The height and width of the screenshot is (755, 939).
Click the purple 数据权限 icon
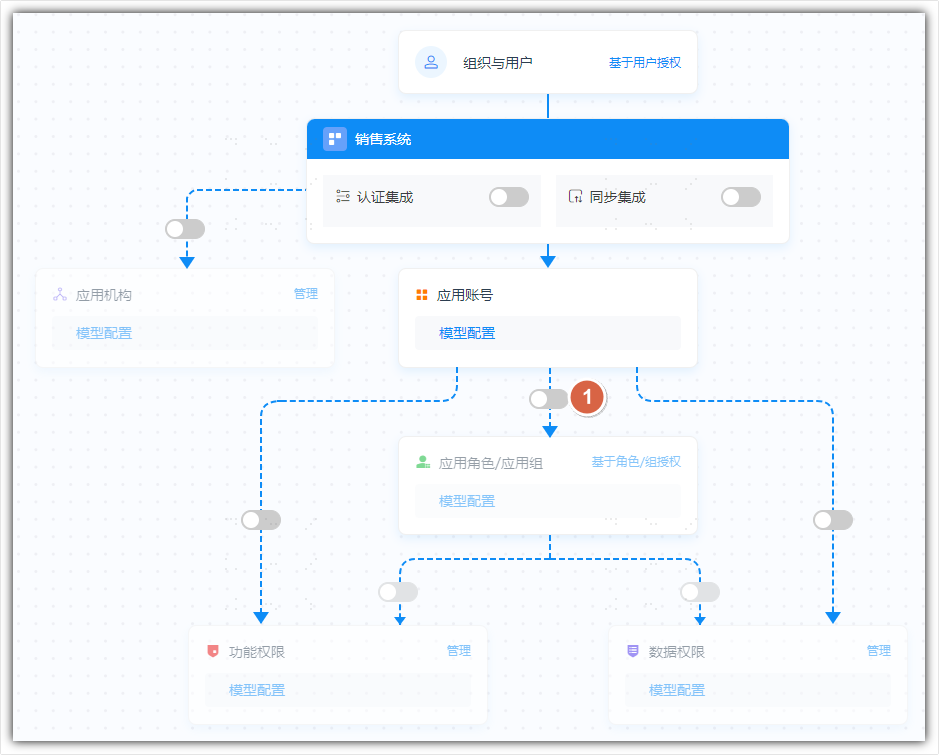pos(632,651)
